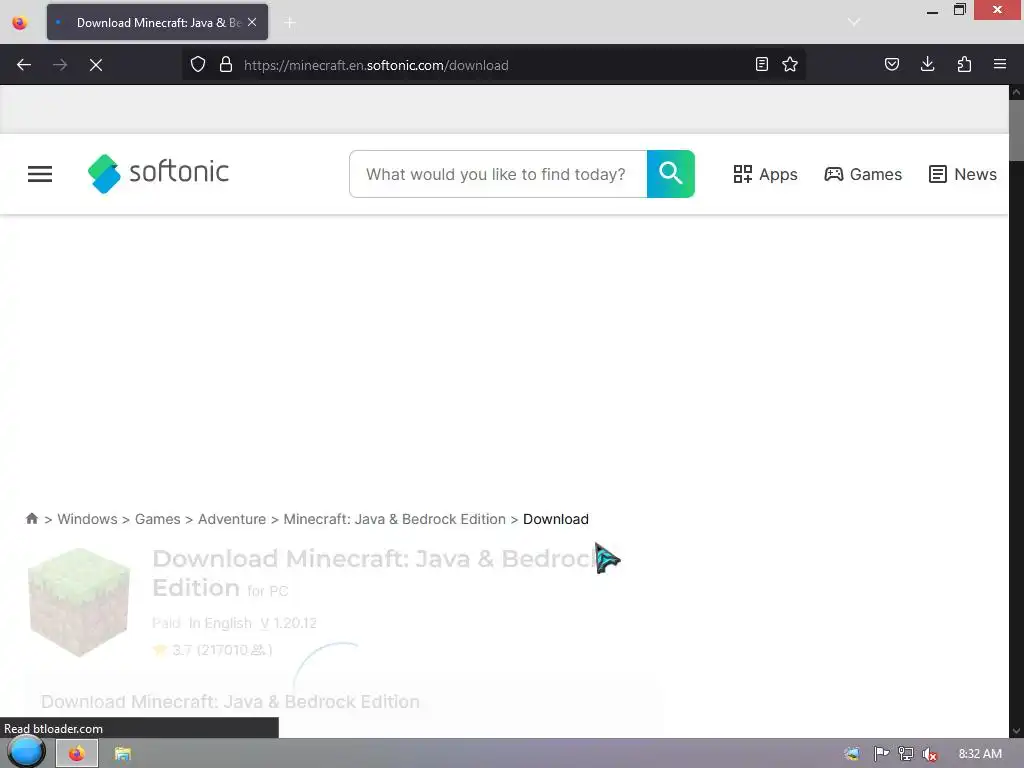Viewport: 1024px width, 768px height.
Task: Click the page vertical scrollbar thumb
Action: [1016, 130]
